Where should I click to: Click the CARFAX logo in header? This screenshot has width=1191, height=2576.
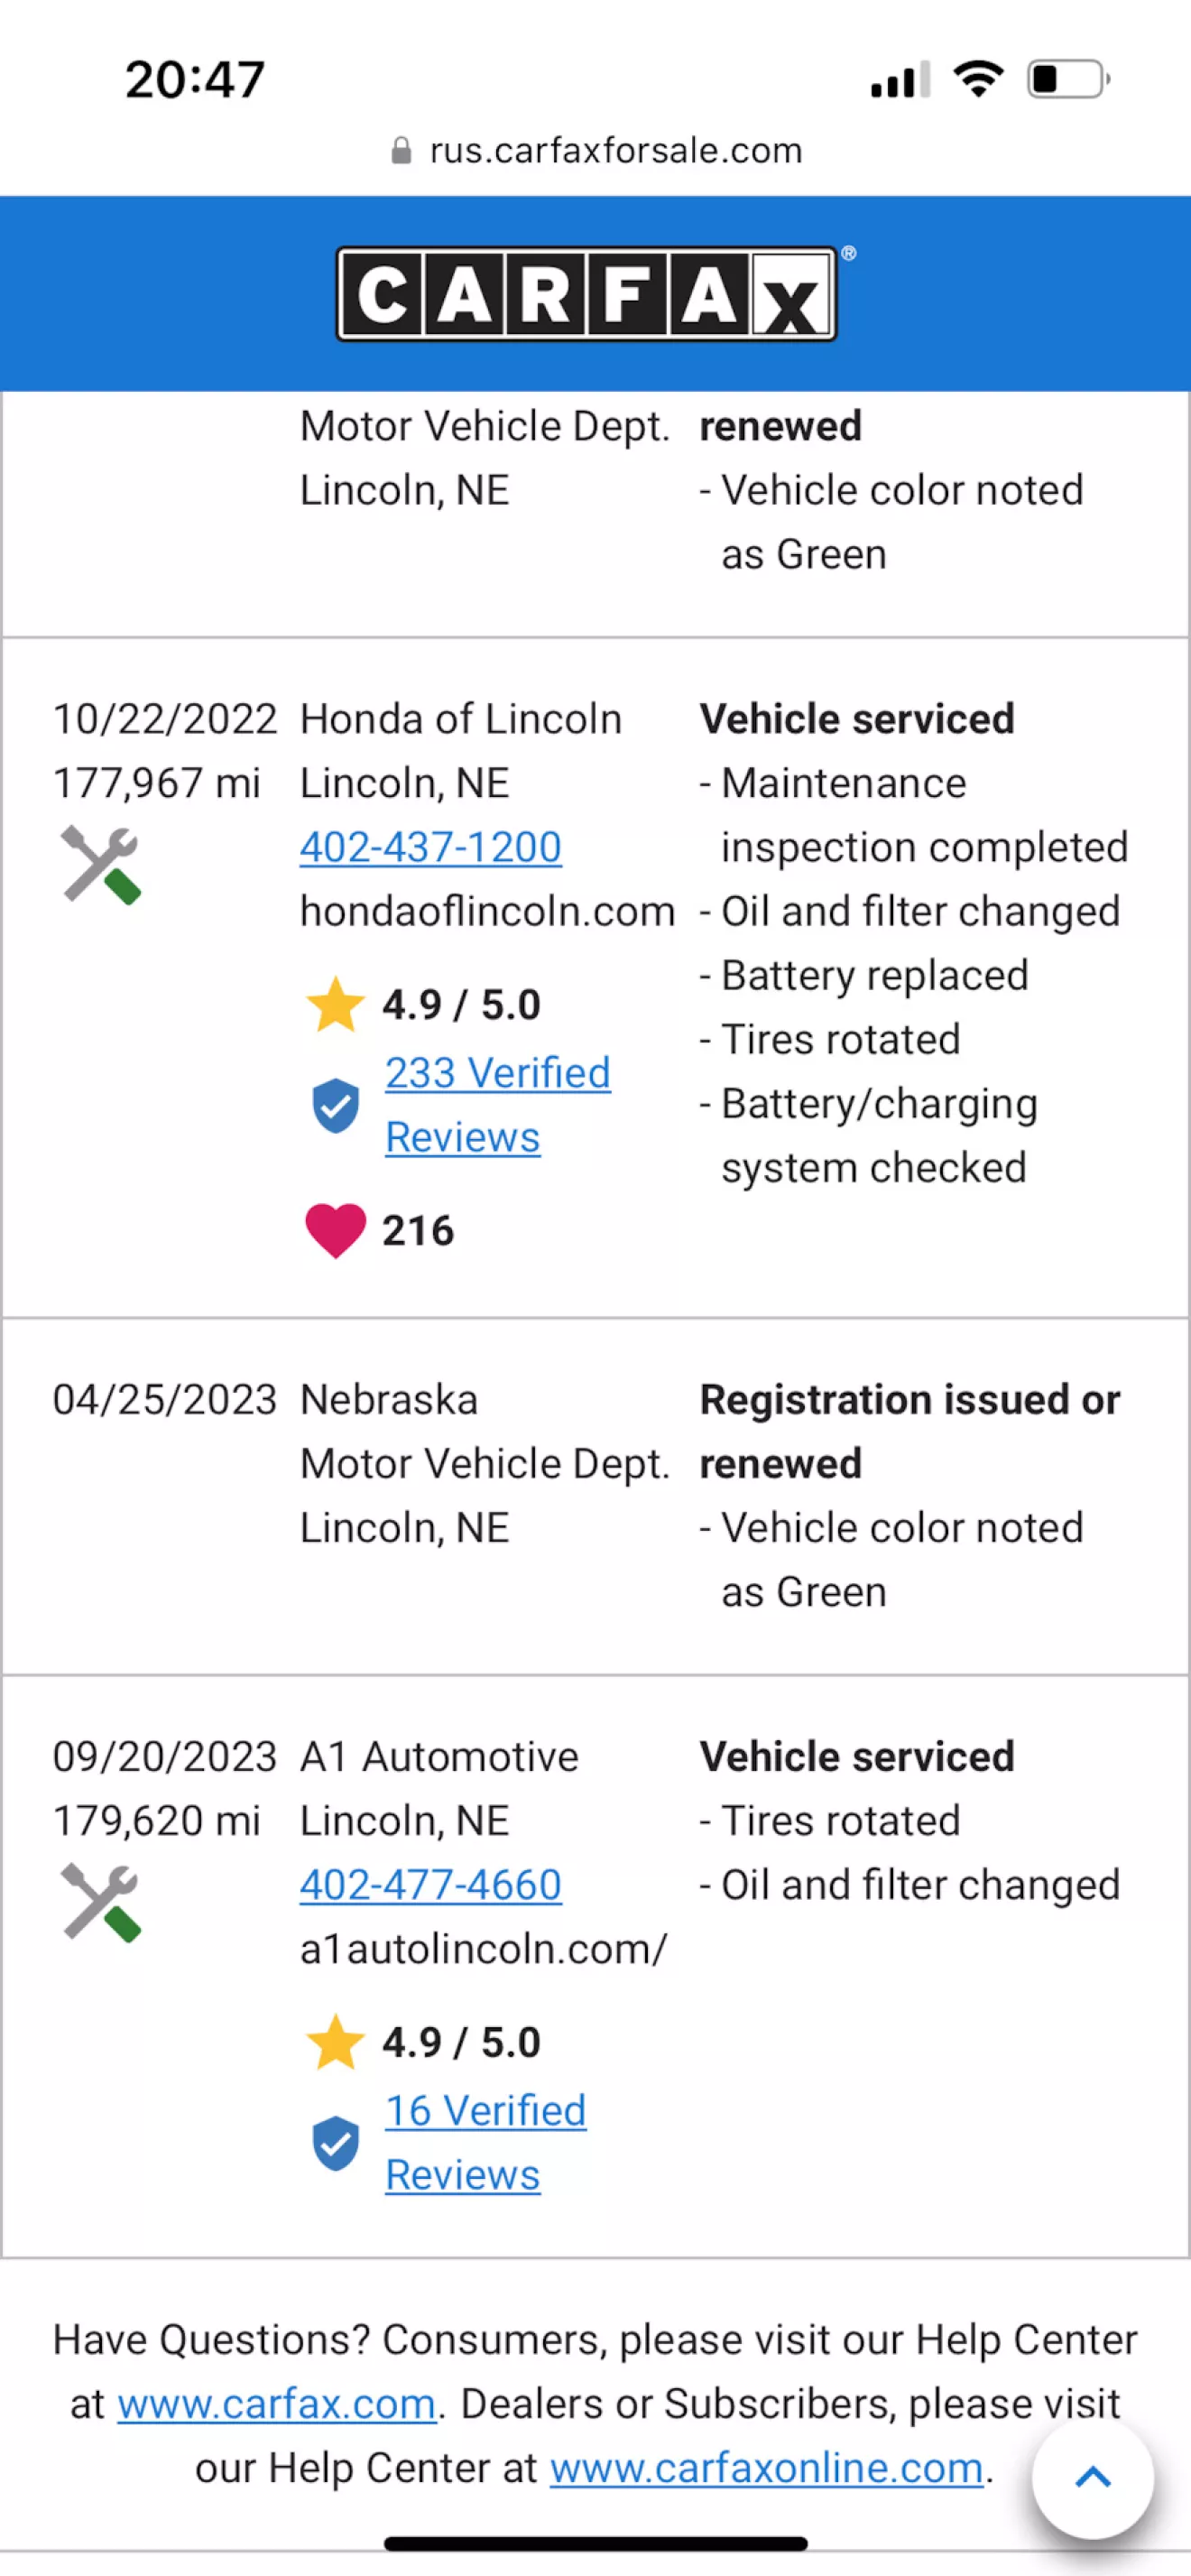(x=587, y=294)
